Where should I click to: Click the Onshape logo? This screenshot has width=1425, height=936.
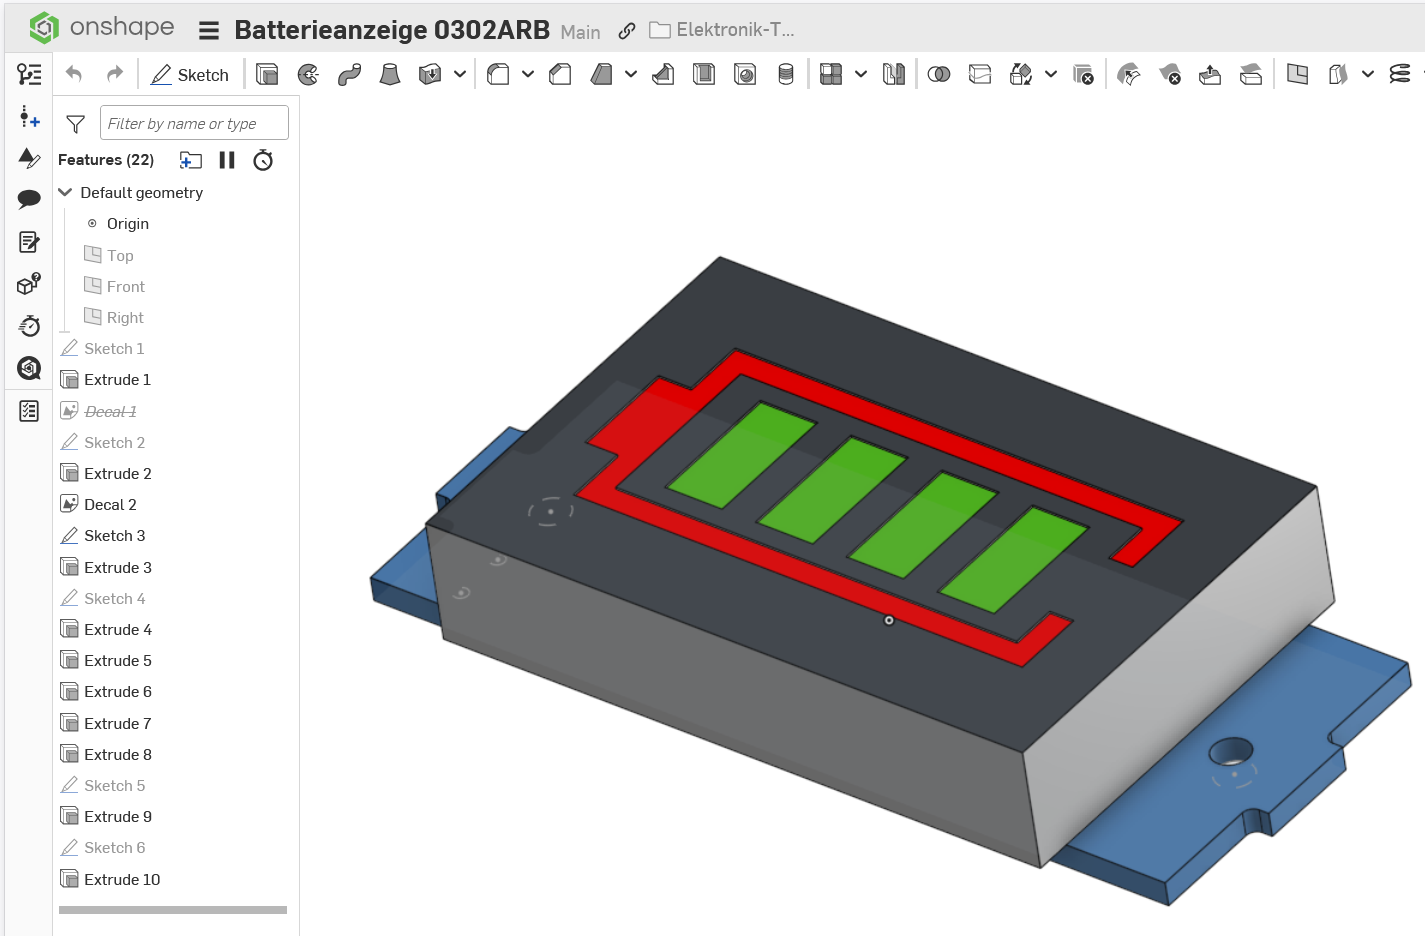tap(102, 28)
